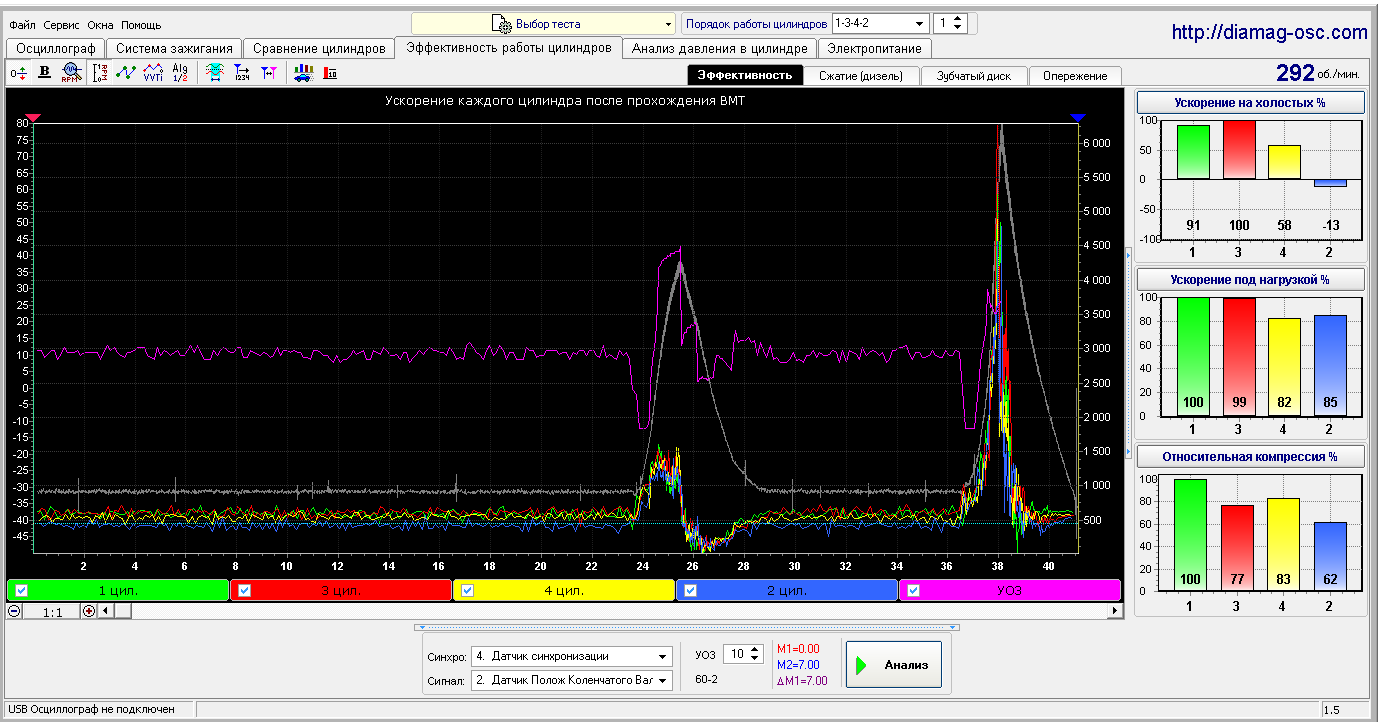Click the 60-2 disk type label
Screen dimensions: 1382x722
[709, 680]
